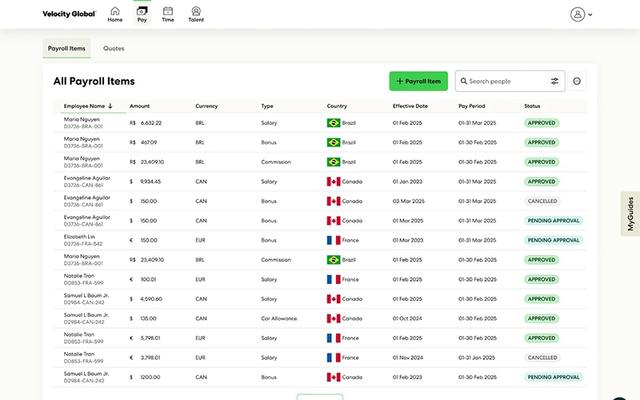Click effective date 03 Mar 2025
Image resolution: width=640 pixels, height=400 pixels.
click(409, 201)
